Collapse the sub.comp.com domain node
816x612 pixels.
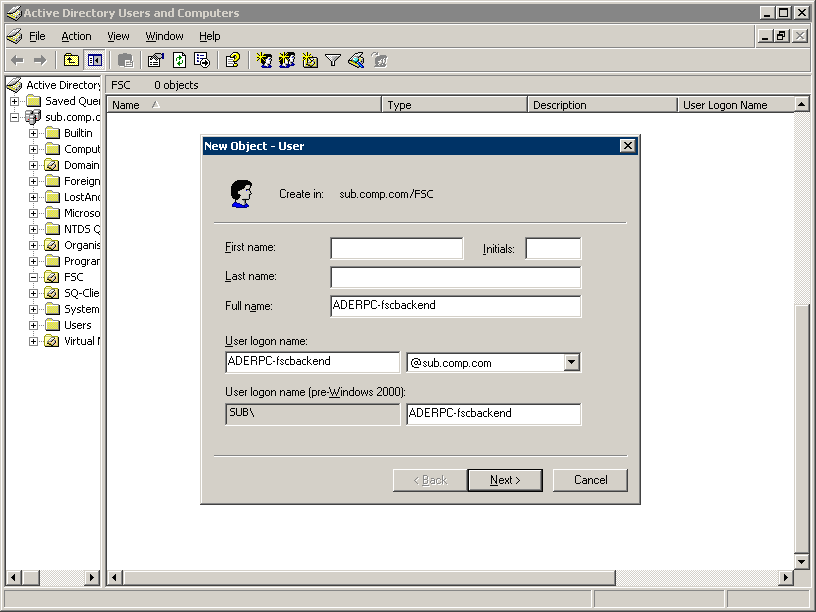pos(14,117)
